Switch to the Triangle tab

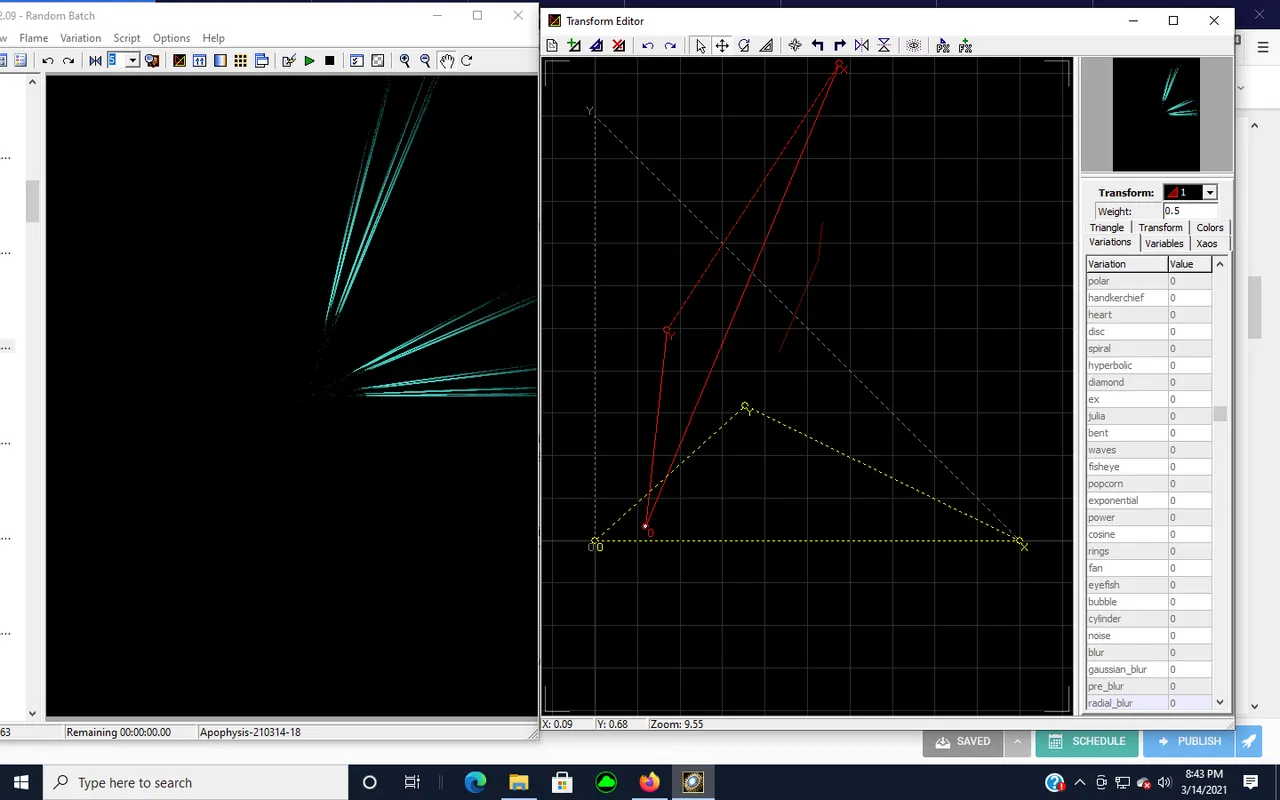coord(1107,228)
